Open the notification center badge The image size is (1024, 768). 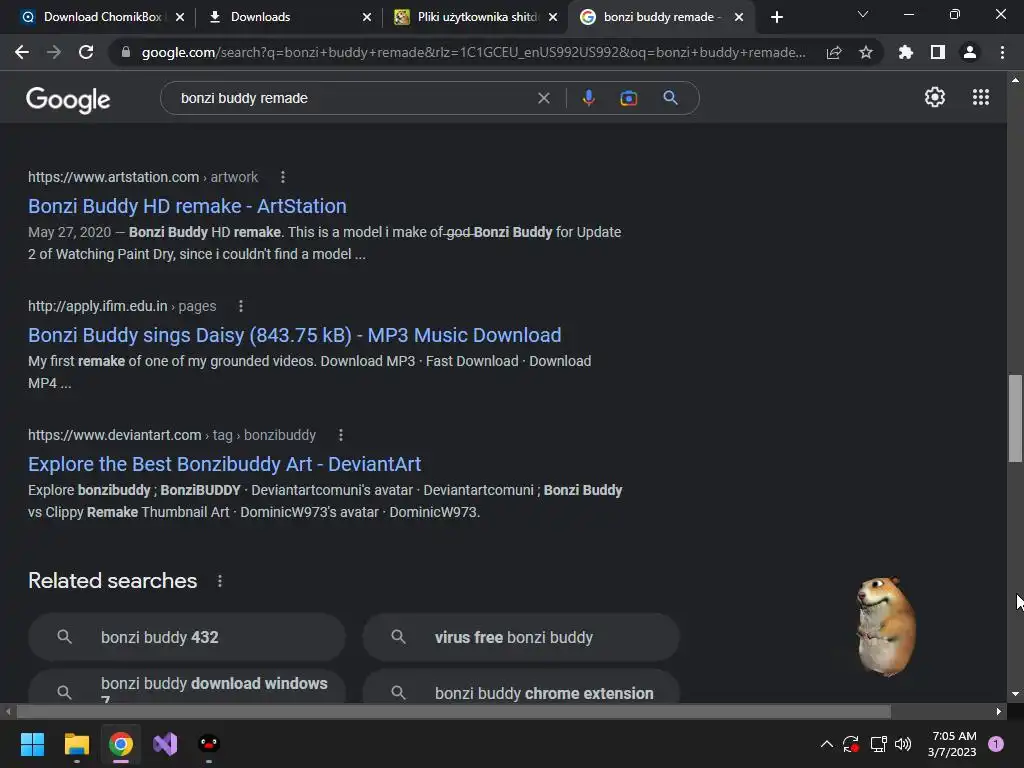point(996,744)
